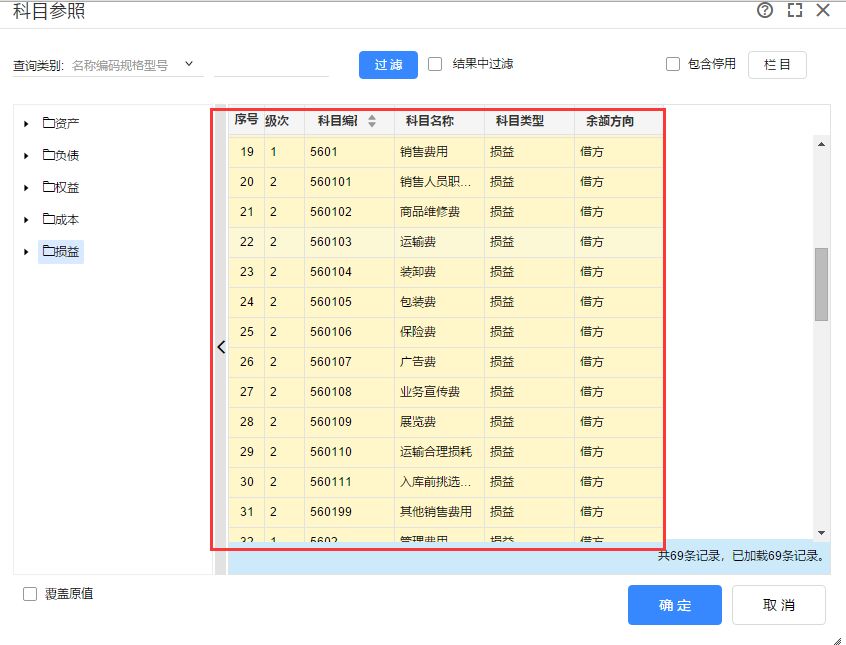
Task: Select the 装卸费 row
Action: pyautogui.click(x=446, y=271)
